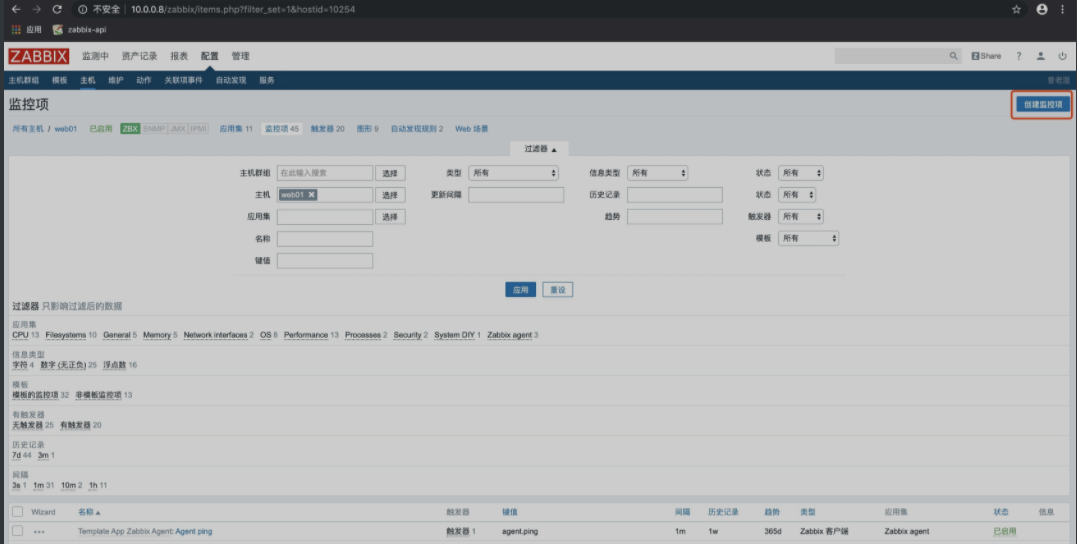Focus the 键值 input field
The image size is (1077, 544).
[325, 260]
